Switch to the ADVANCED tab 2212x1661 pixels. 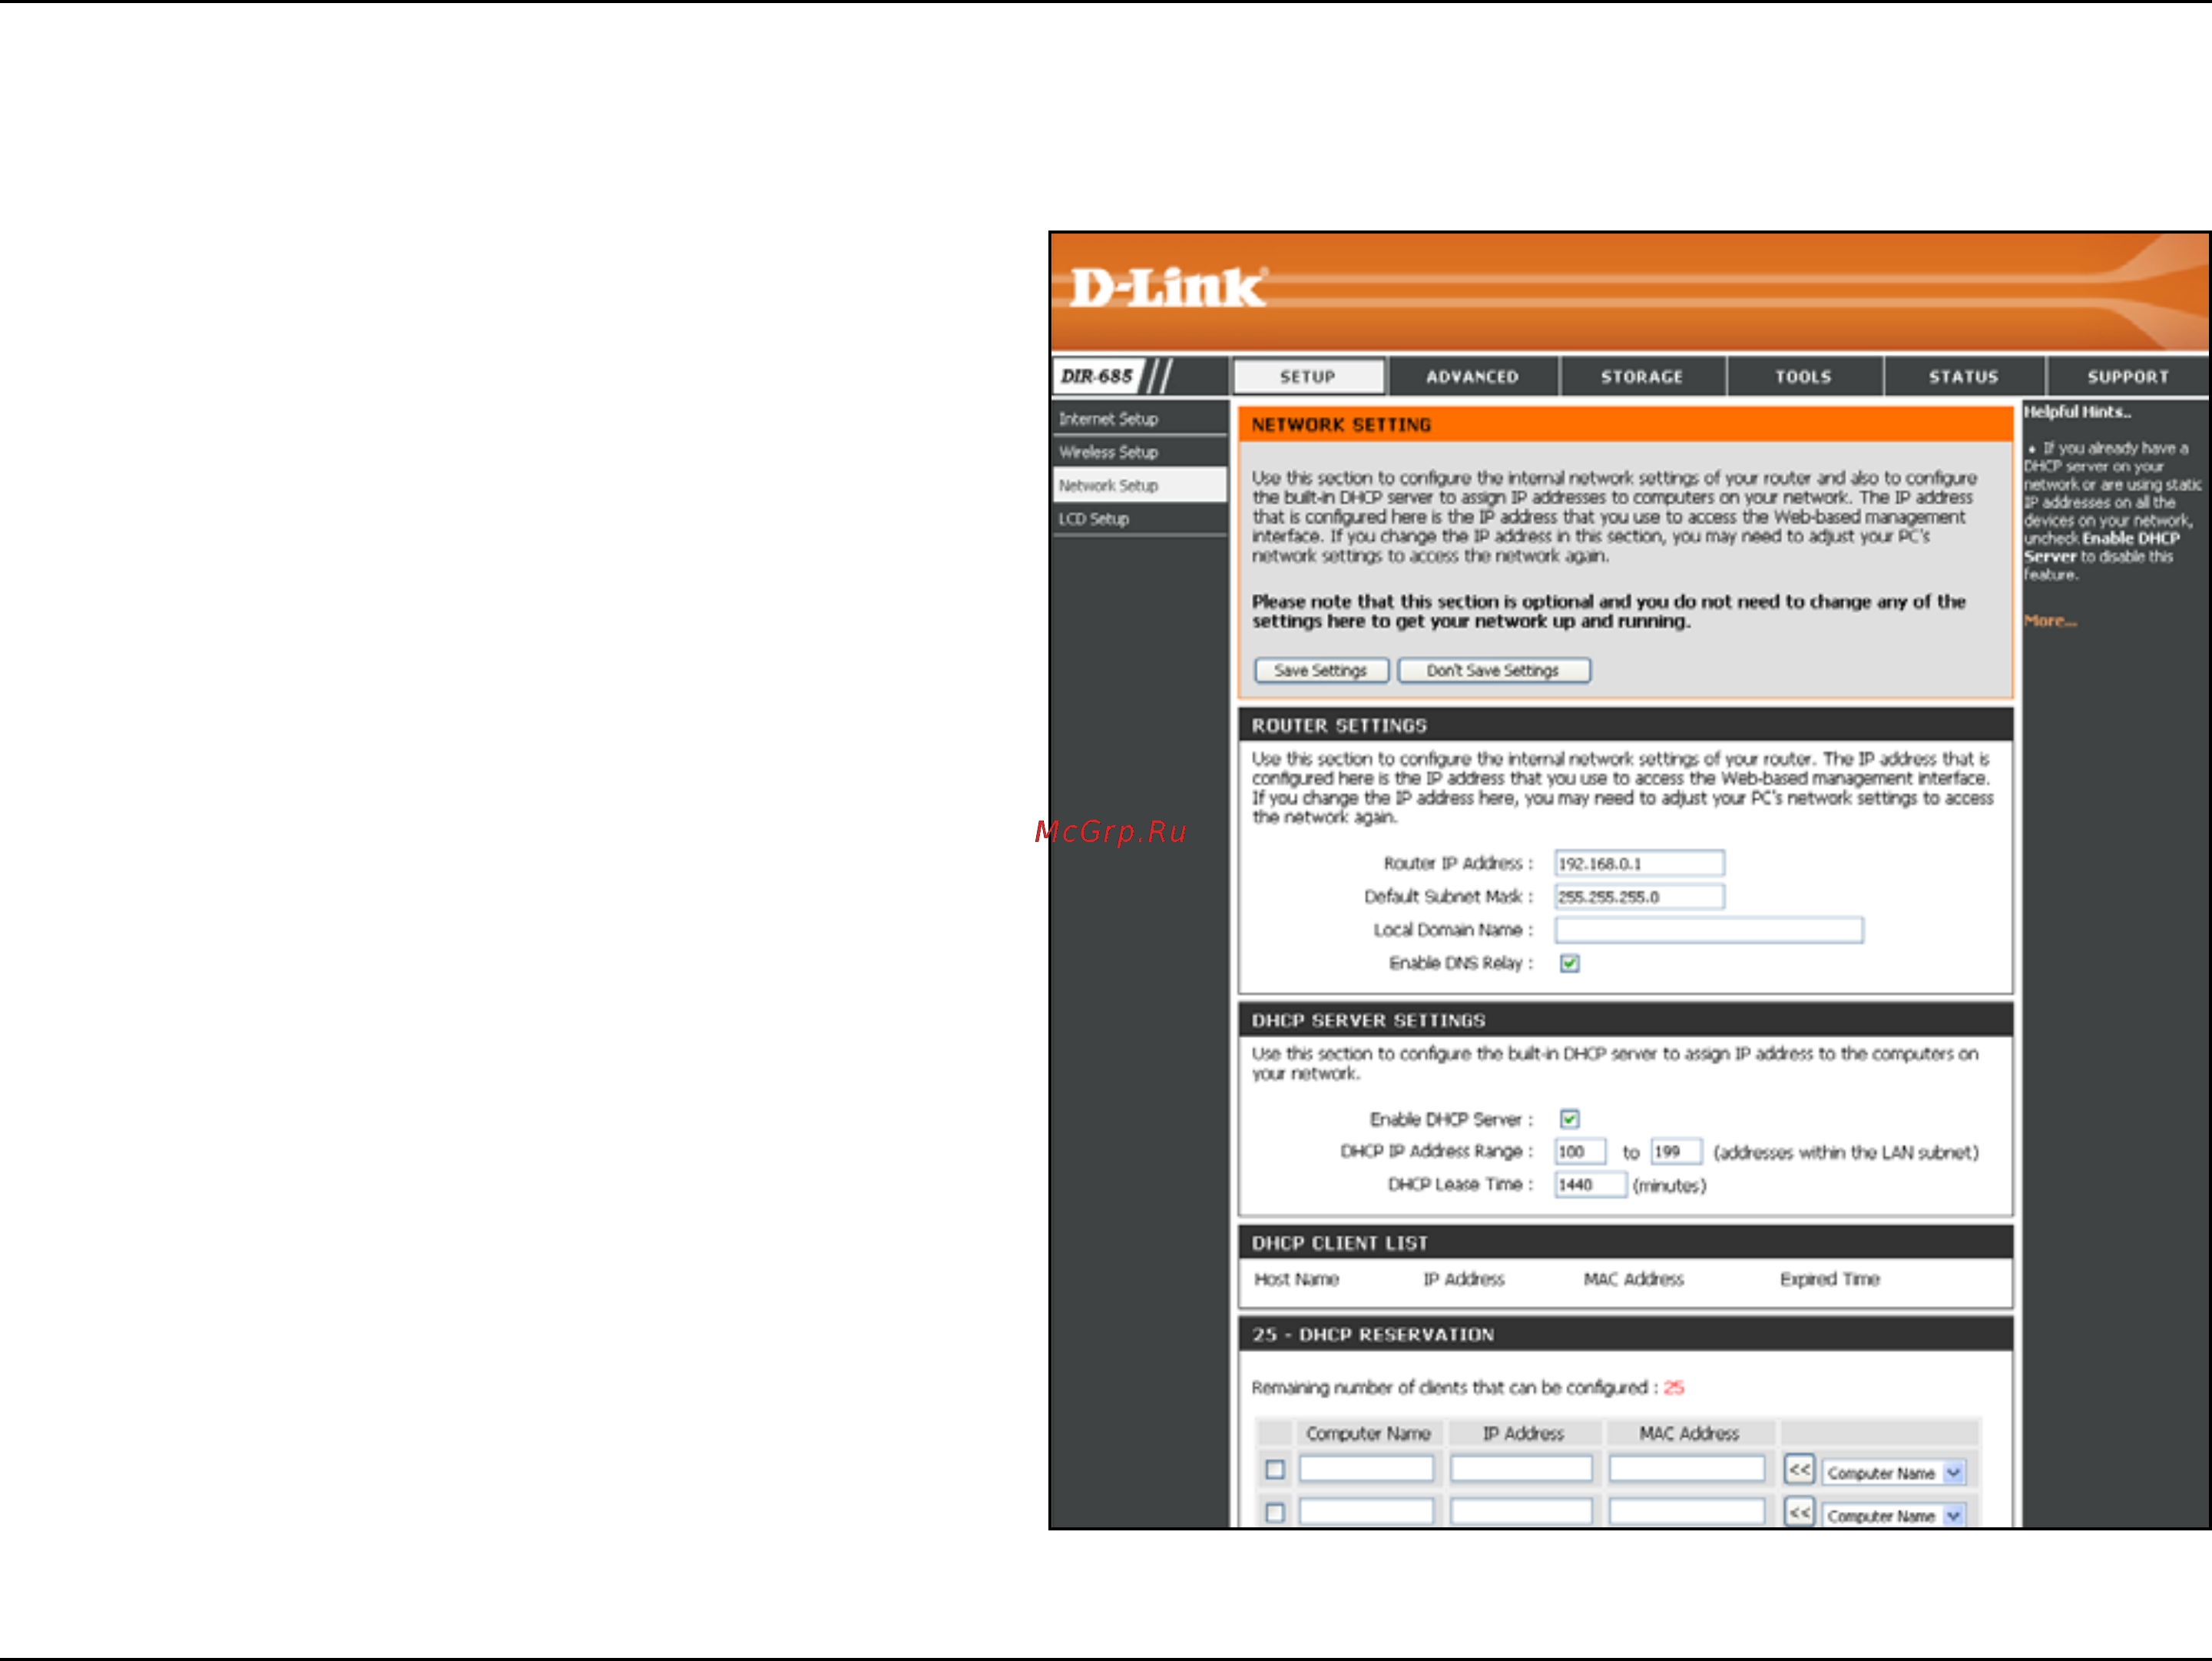coord(1473,377)
